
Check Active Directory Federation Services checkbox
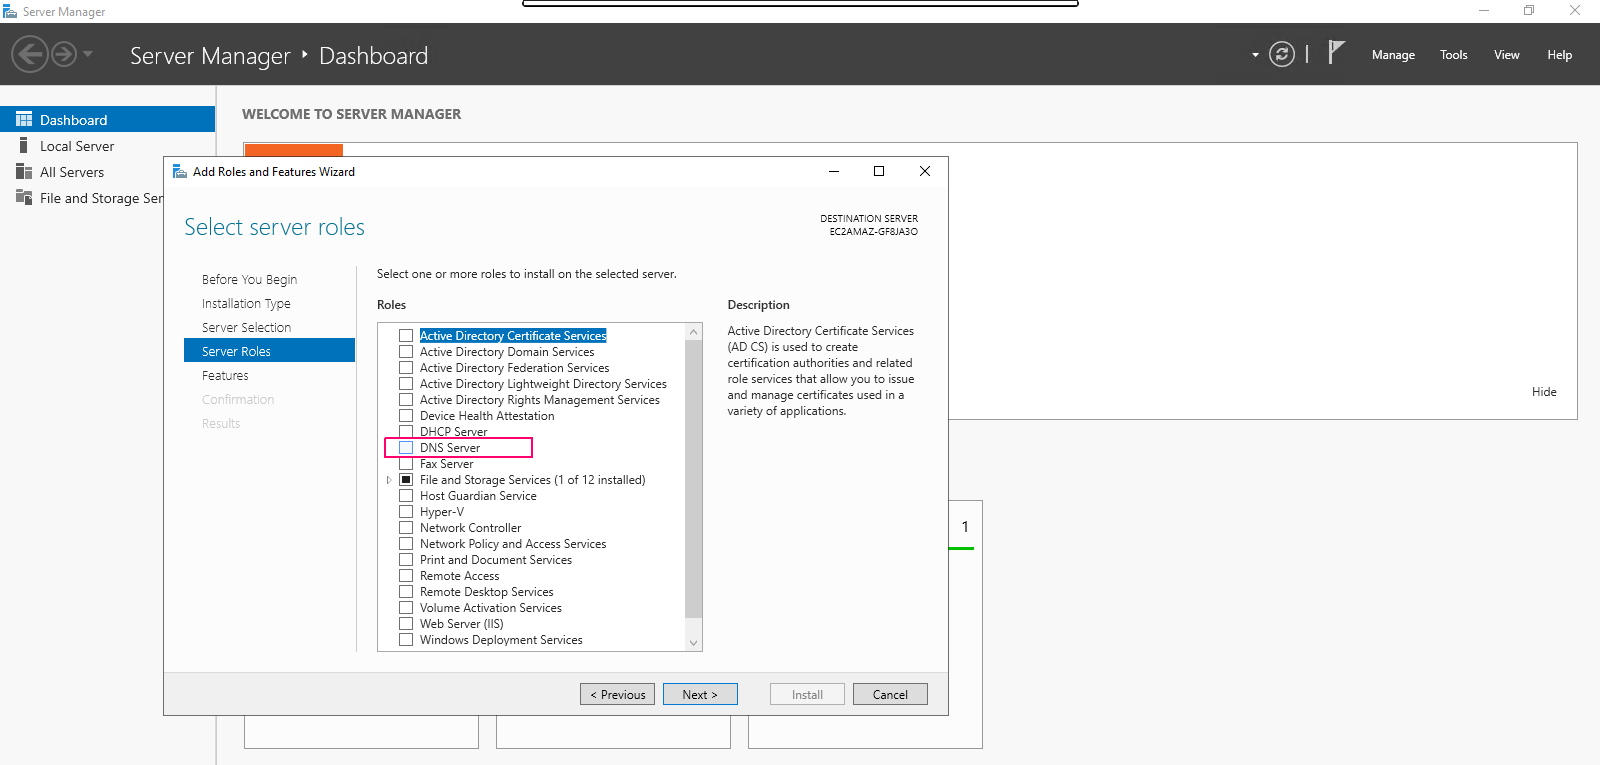(x=406, y=368)
